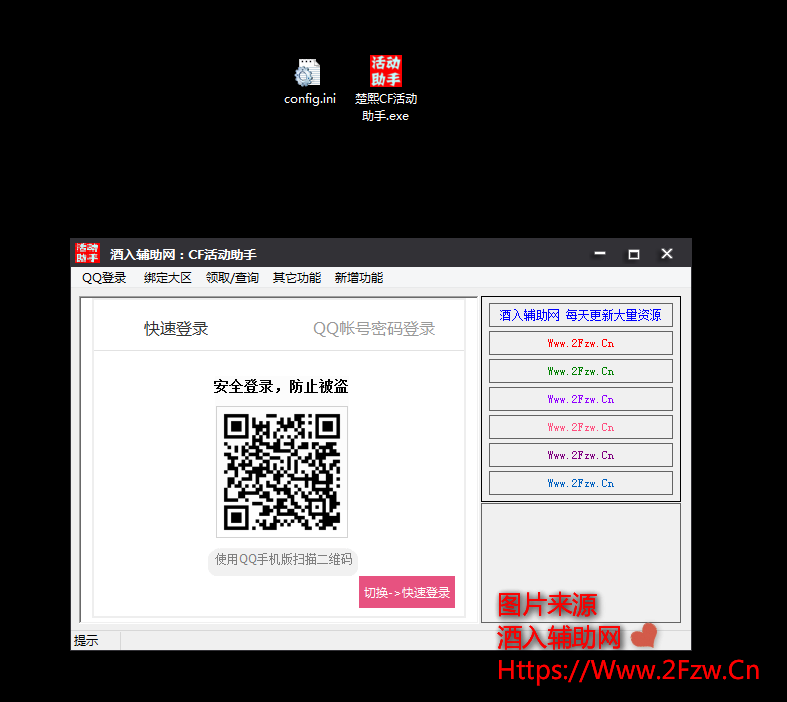Click the pink Www.2Fzw.Cn button
The height and width of the screenshot is (702, 787).
click(x=581, y=428)
